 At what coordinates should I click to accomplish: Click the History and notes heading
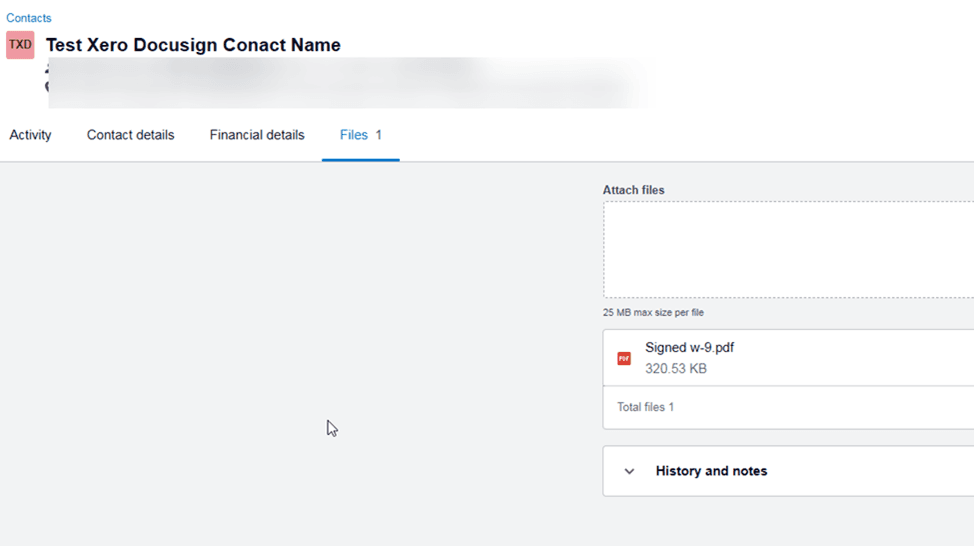click(711, 471)
